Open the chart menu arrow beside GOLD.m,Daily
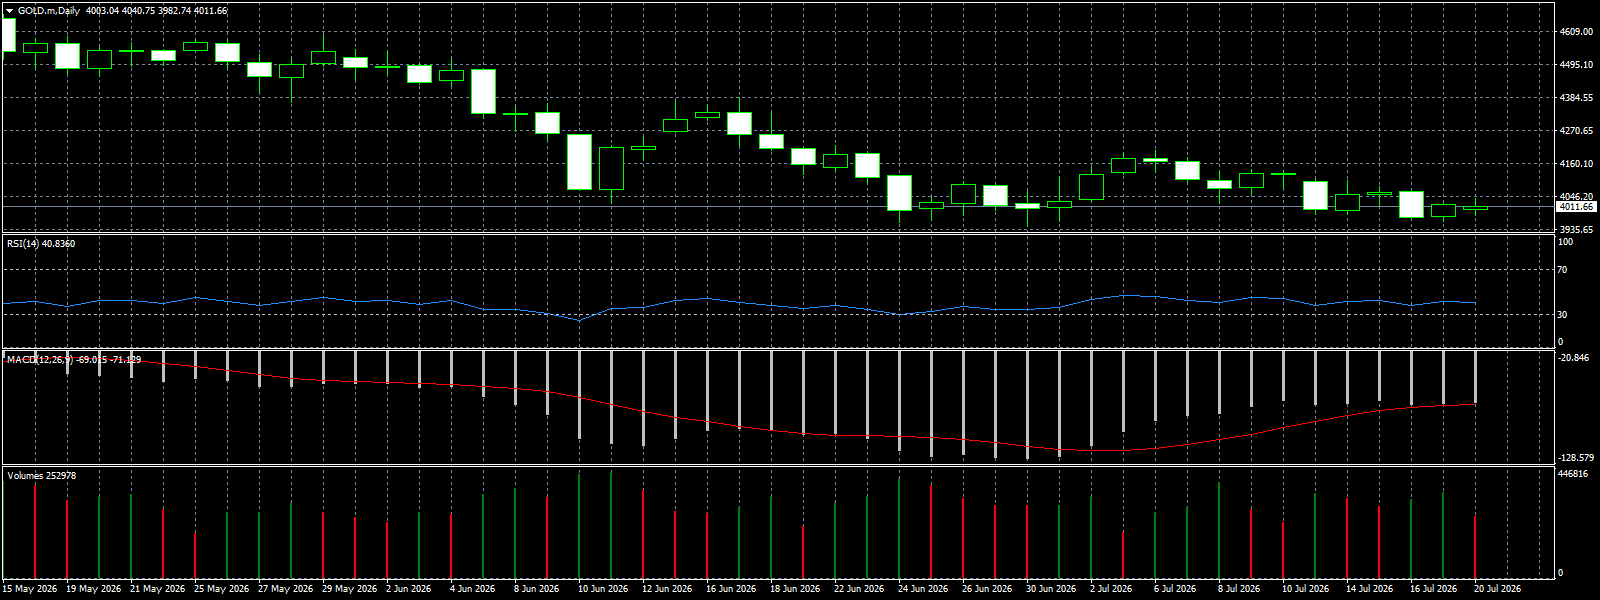Screen dimensions: 1600x600 [x=9, y=11]
